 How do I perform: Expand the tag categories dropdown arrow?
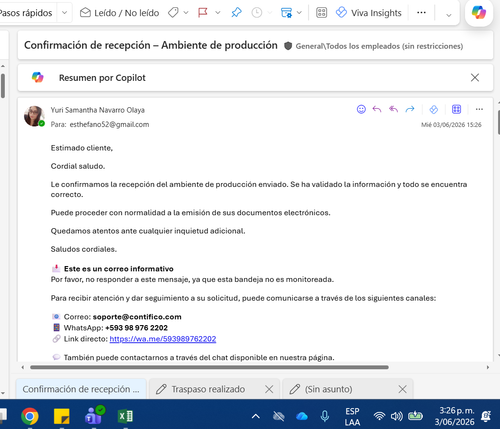coord(186,13)
